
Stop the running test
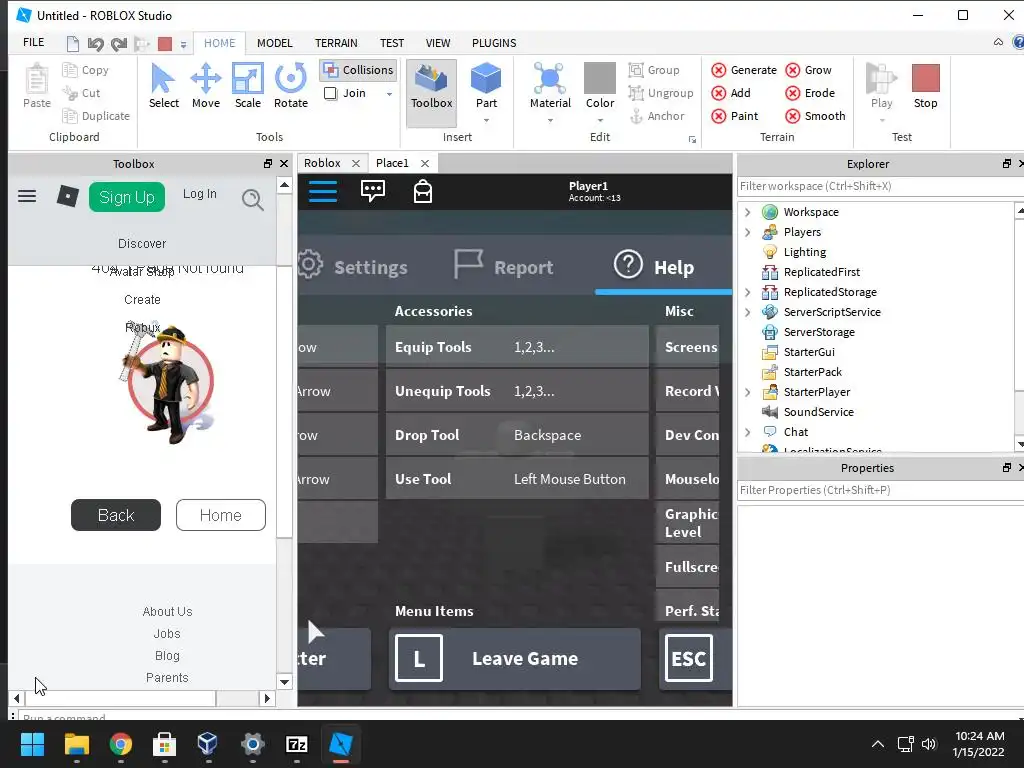(925, 86)
